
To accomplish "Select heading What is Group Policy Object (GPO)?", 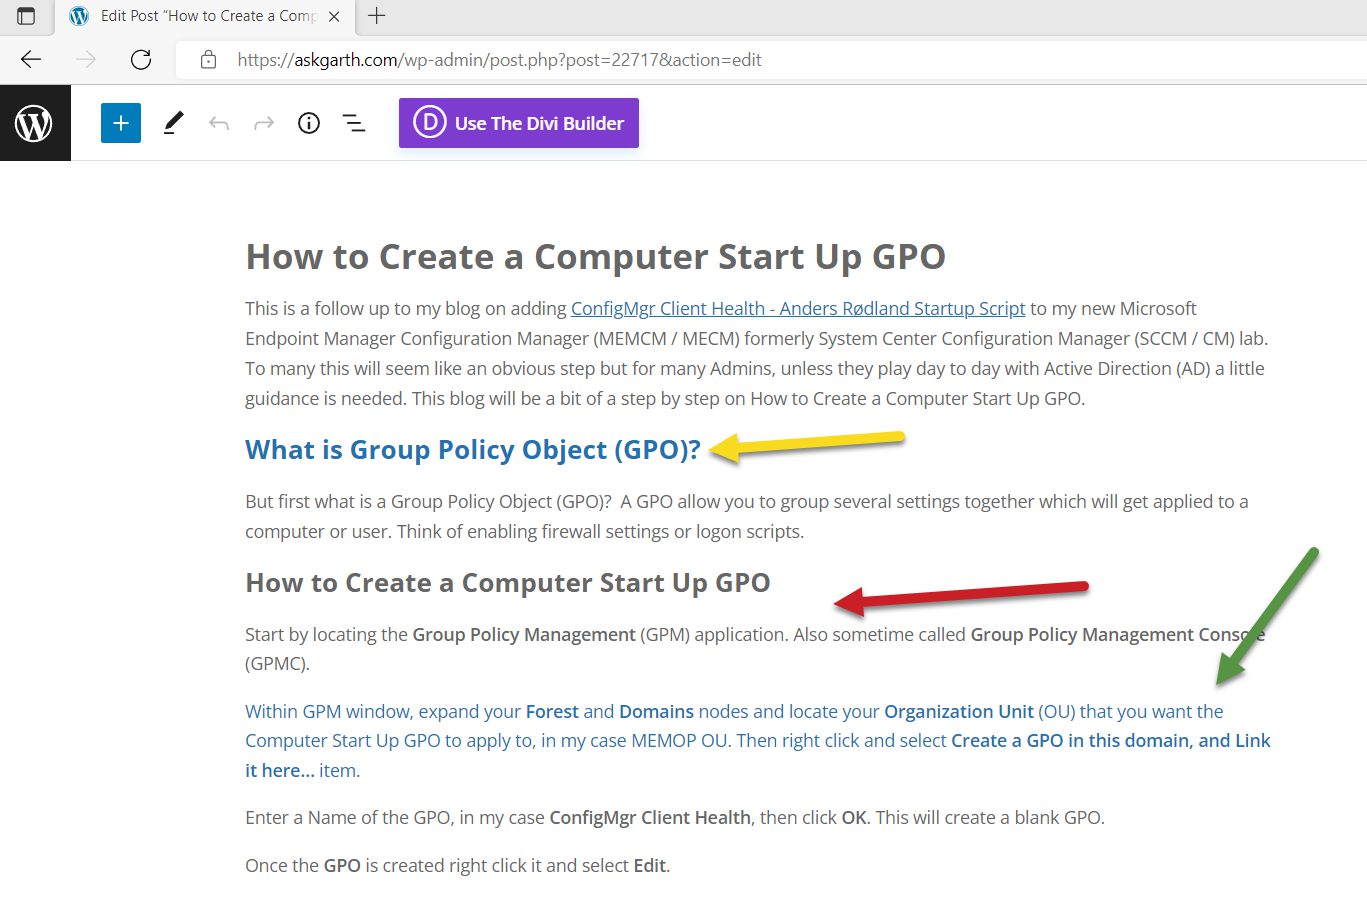I will click(473, 450).
